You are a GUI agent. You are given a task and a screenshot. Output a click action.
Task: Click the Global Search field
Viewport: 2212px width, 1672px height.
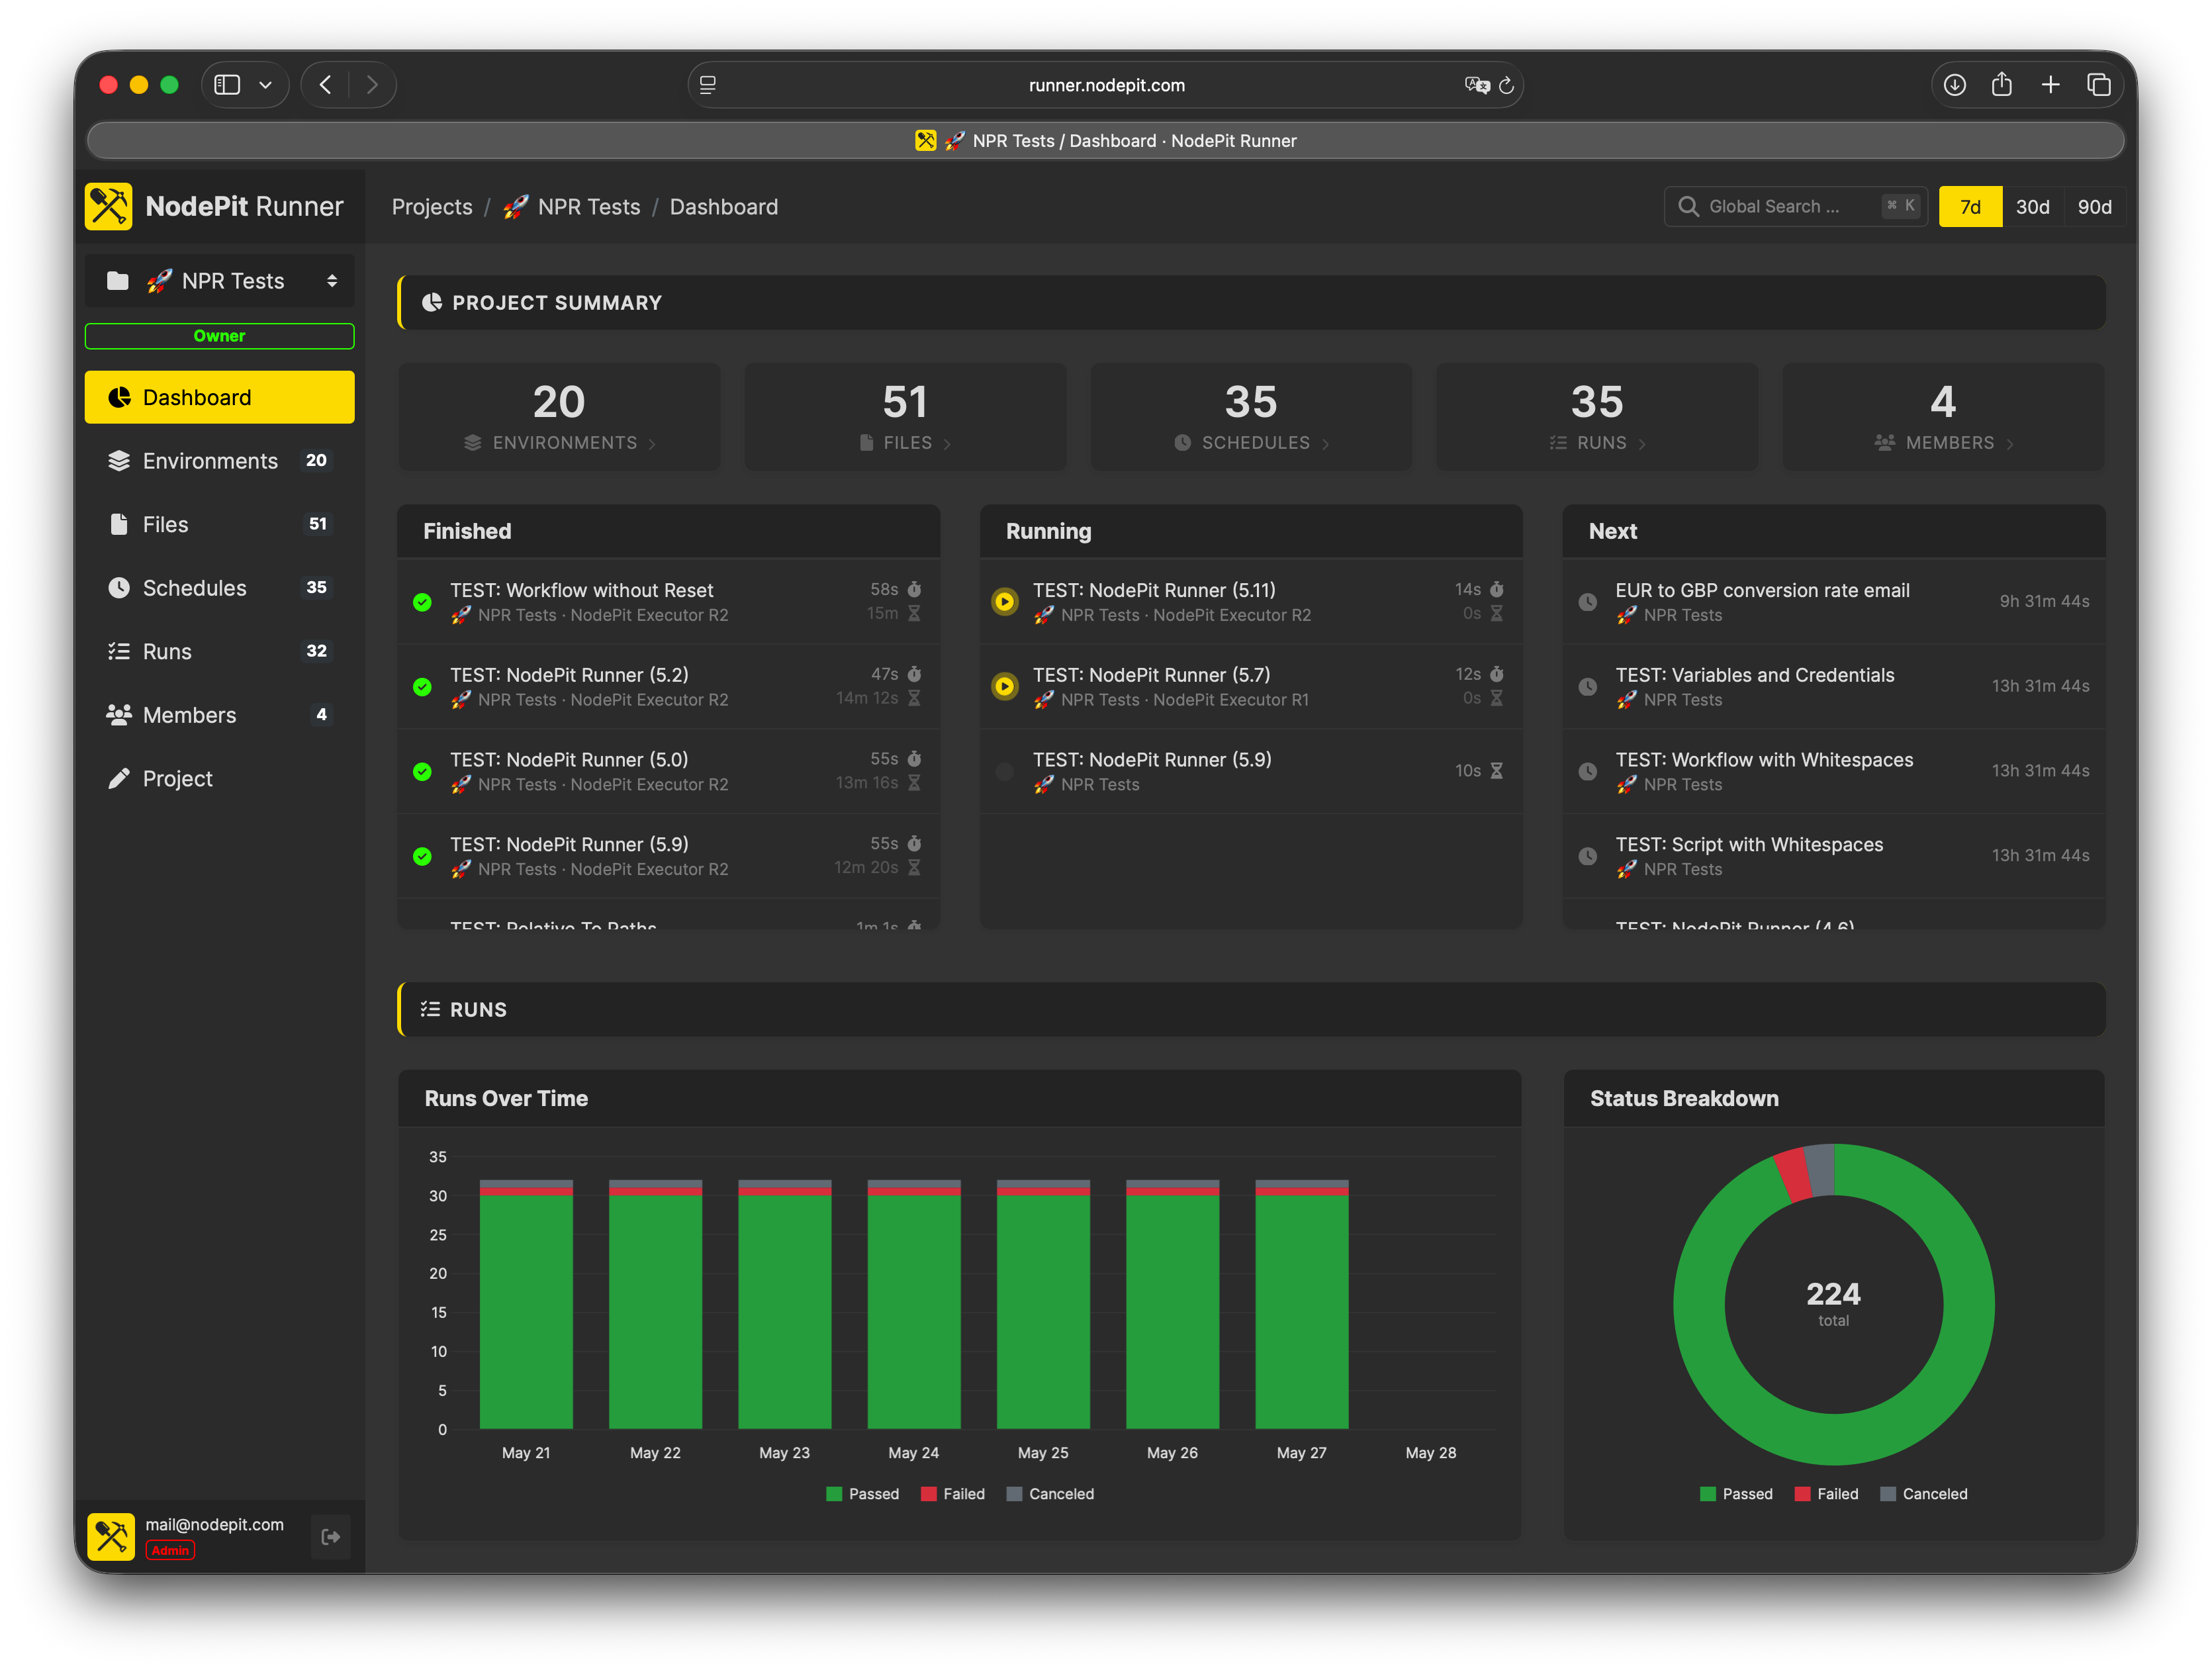click(x=1795, y=207)
